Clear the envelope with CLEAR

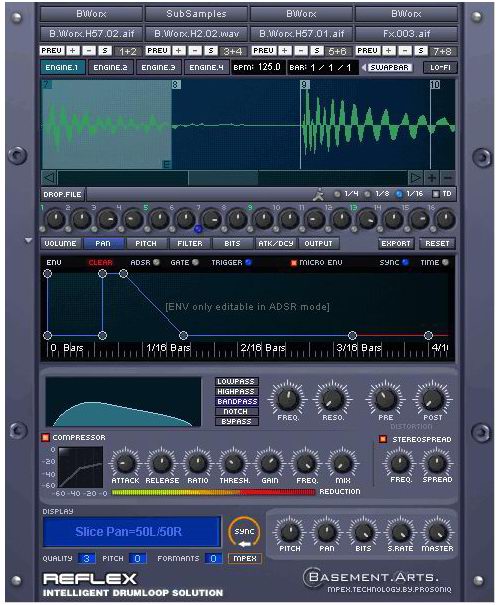pyautogui.click(x=100, y=263)
